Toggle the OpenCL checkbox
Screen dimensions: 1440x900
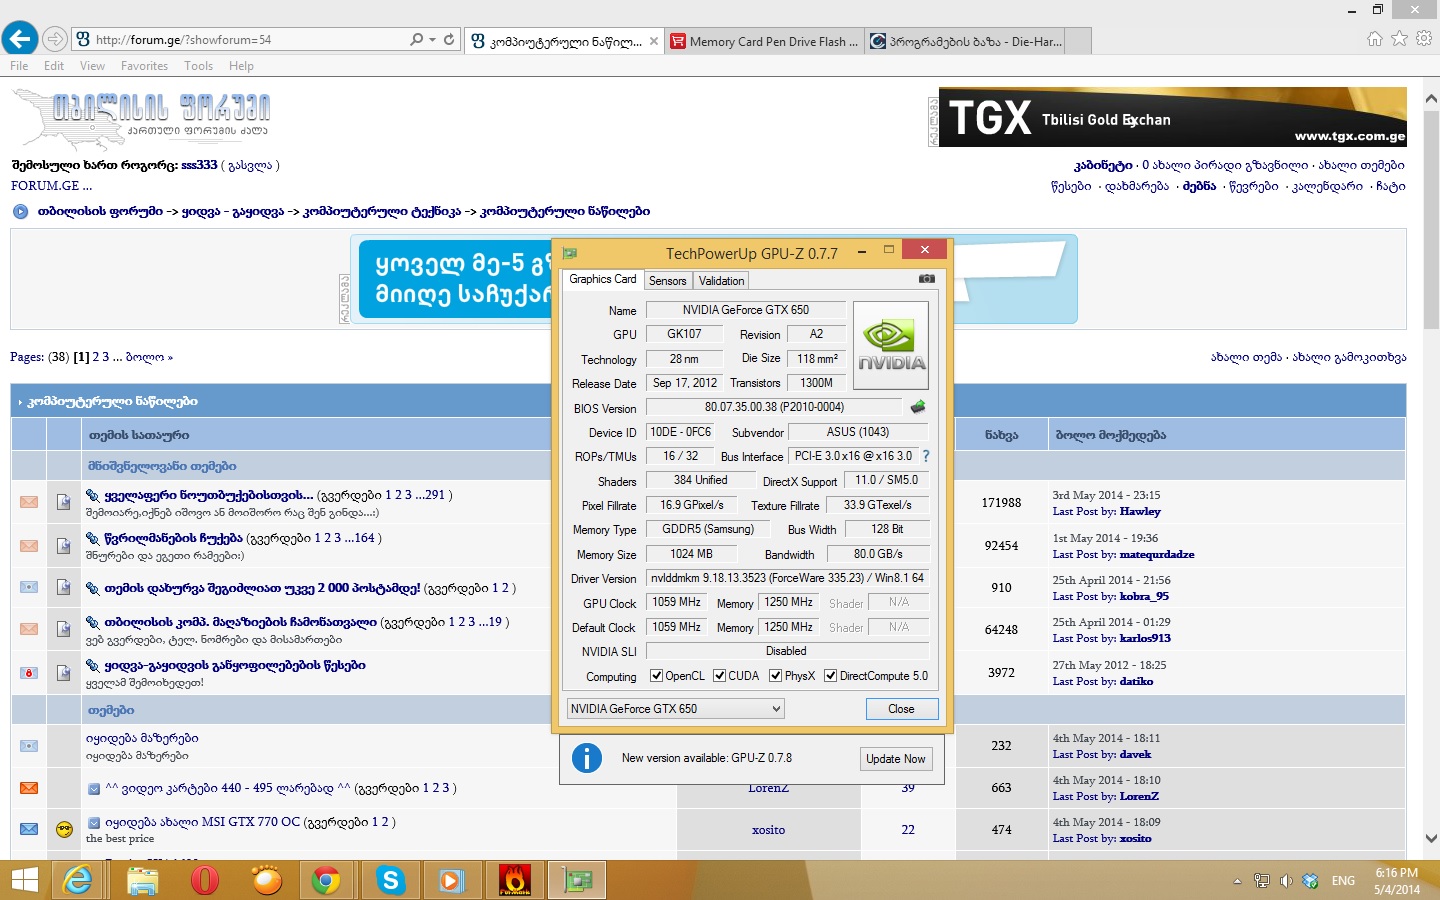coord(657,676)
